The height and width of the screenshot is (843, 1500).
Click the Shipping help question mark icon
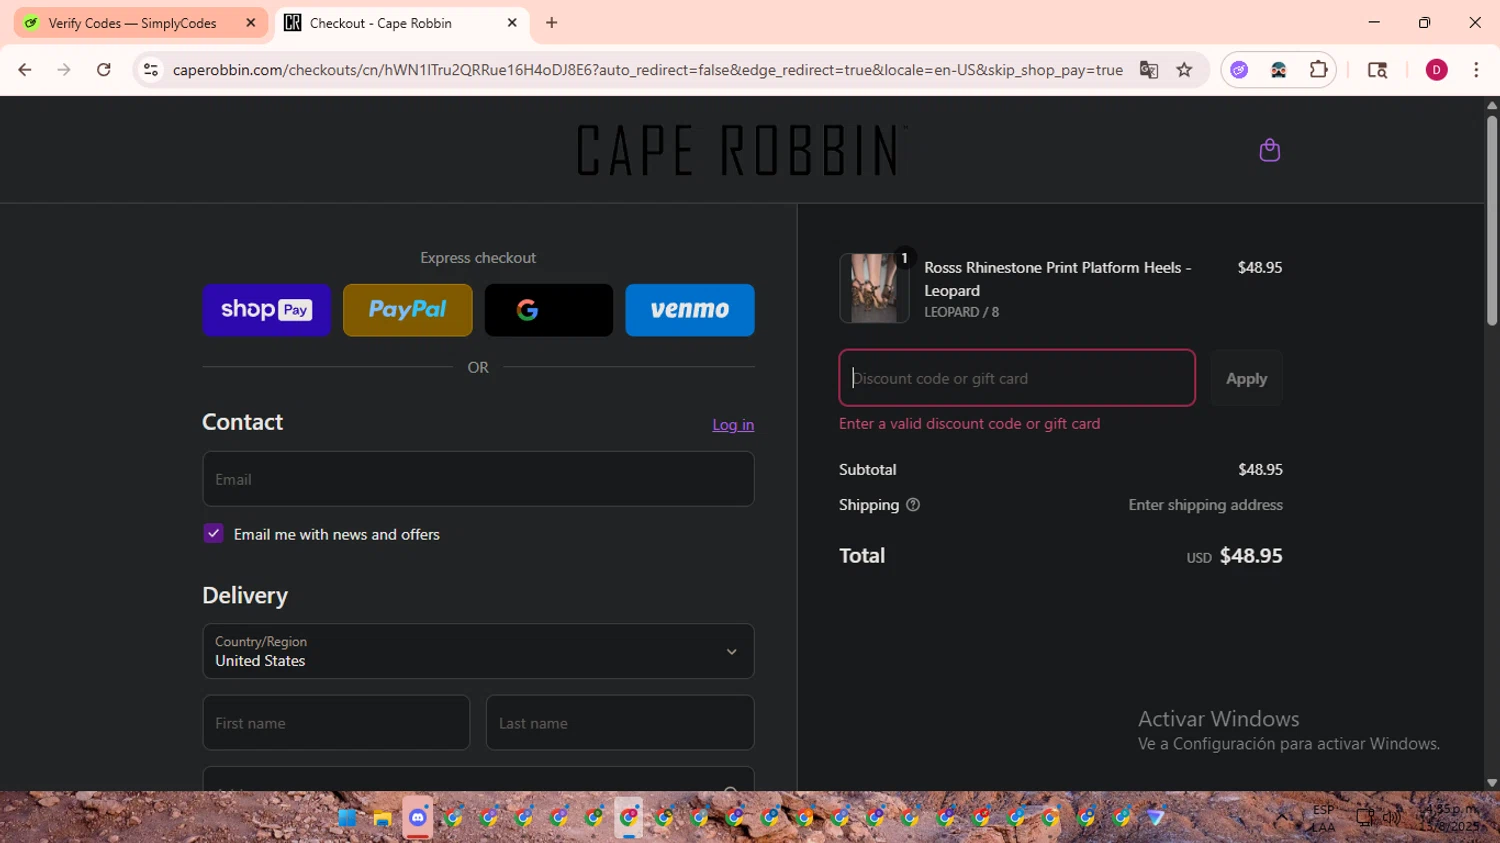point(912,505)
